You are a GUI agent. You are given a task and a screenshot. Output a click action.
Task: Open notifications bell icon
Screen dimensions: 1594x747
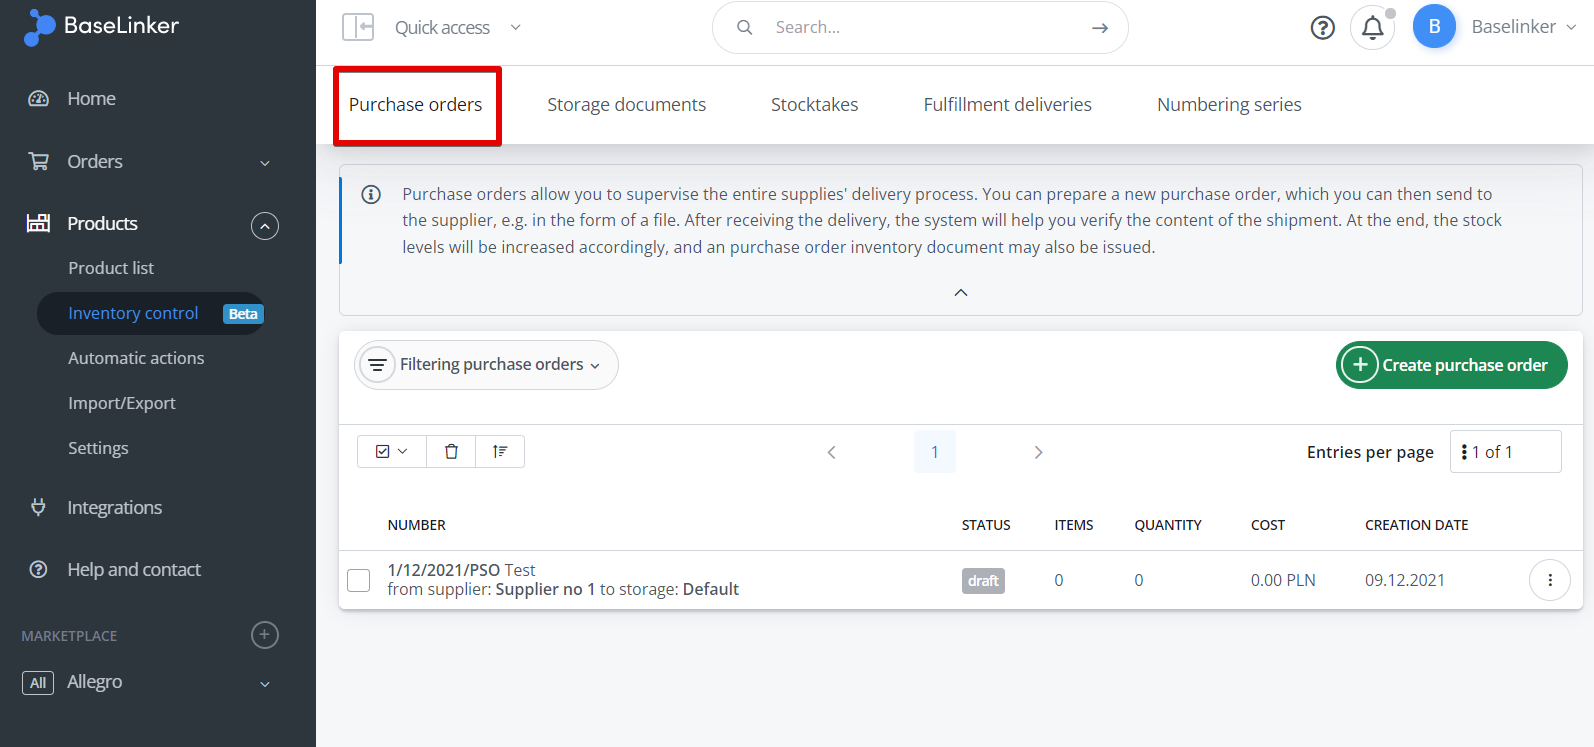(x=1373, y=28)
